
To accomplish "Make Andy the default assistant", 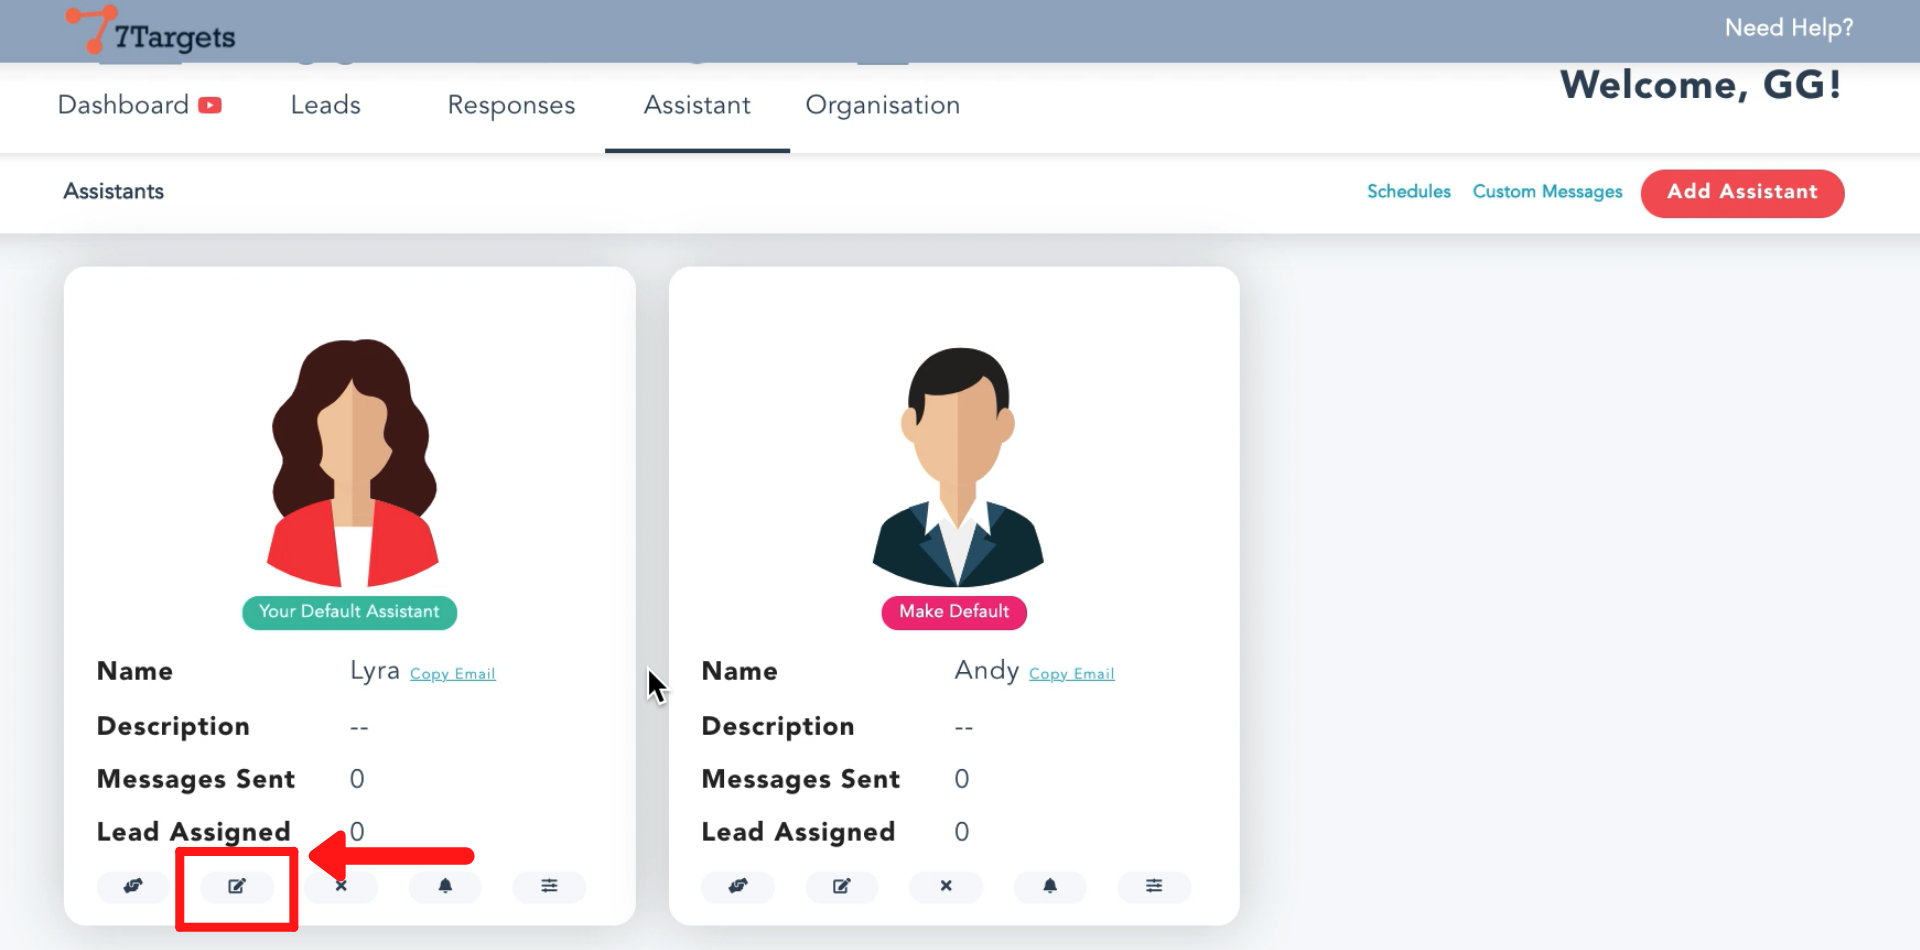I will coord(954,612).
